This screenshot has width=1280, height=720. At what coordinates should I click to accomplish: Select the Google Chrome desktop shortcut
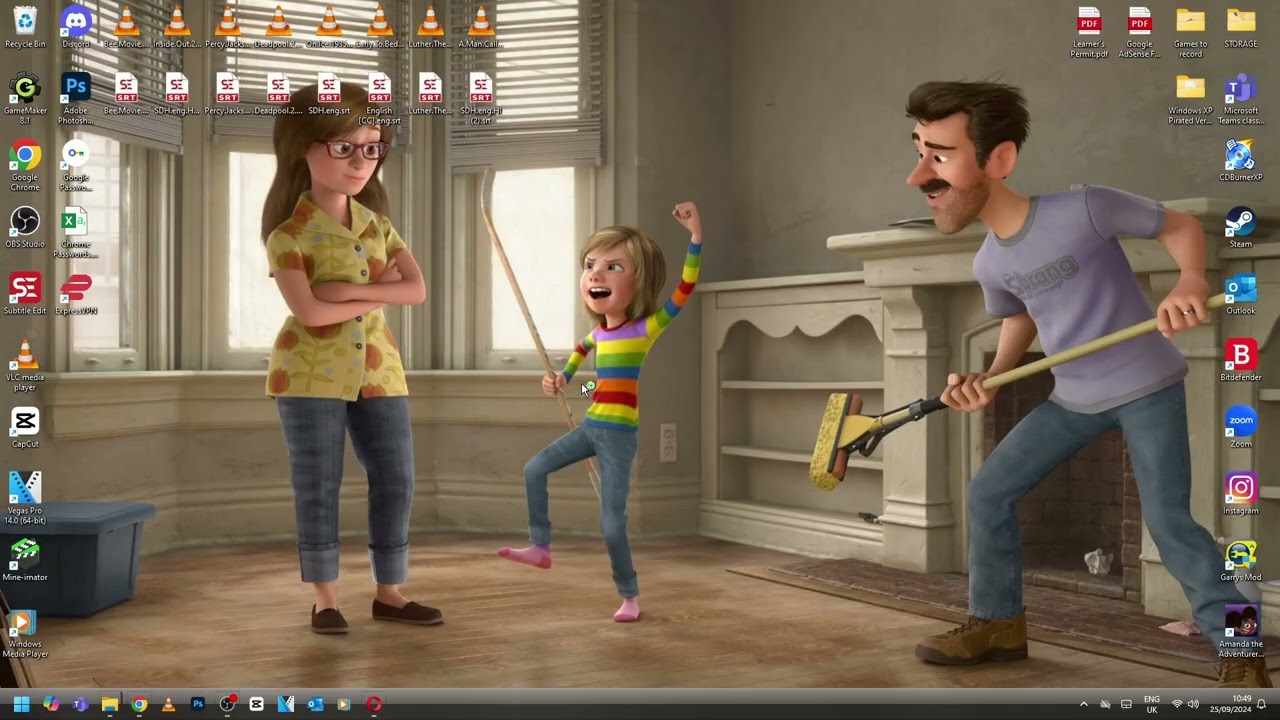[25, 165]
